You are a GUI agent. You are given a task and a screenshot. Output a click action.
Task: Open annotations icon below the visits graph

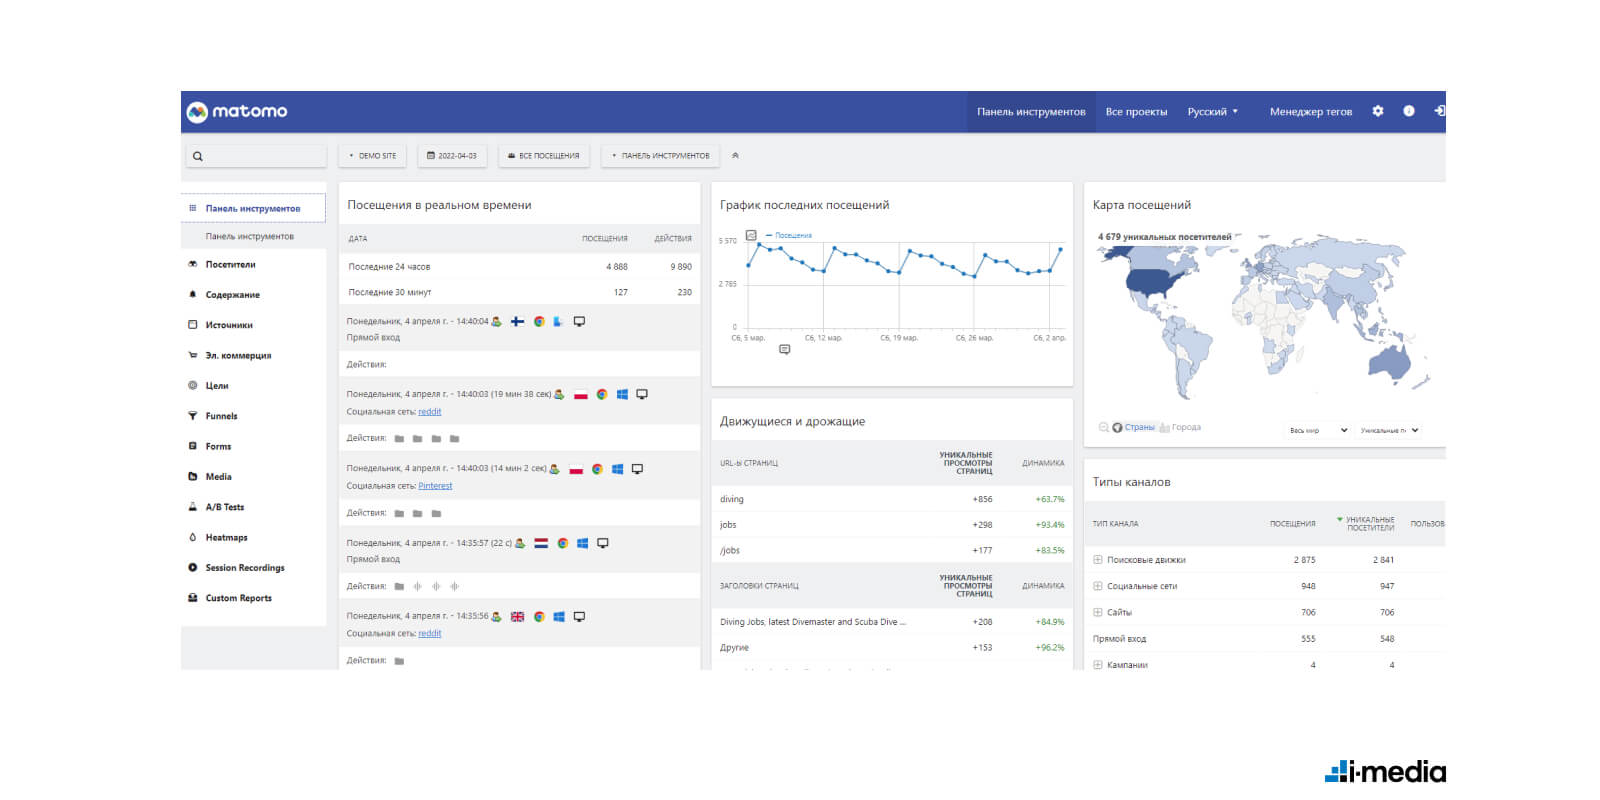pos(784,350)
